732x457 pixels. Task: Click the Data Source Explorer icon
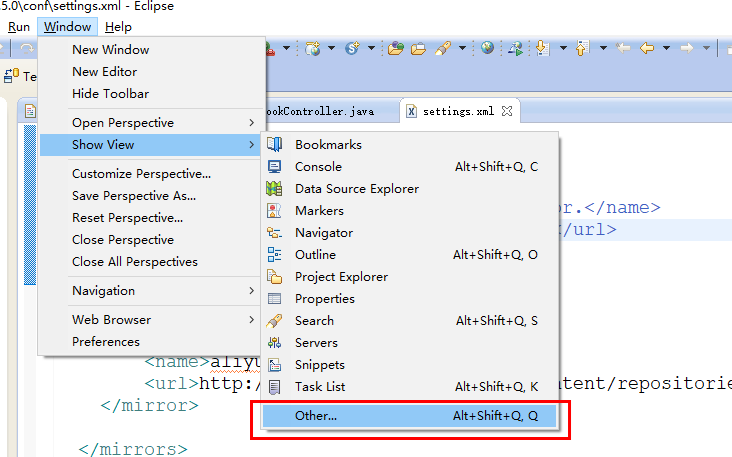274,189
